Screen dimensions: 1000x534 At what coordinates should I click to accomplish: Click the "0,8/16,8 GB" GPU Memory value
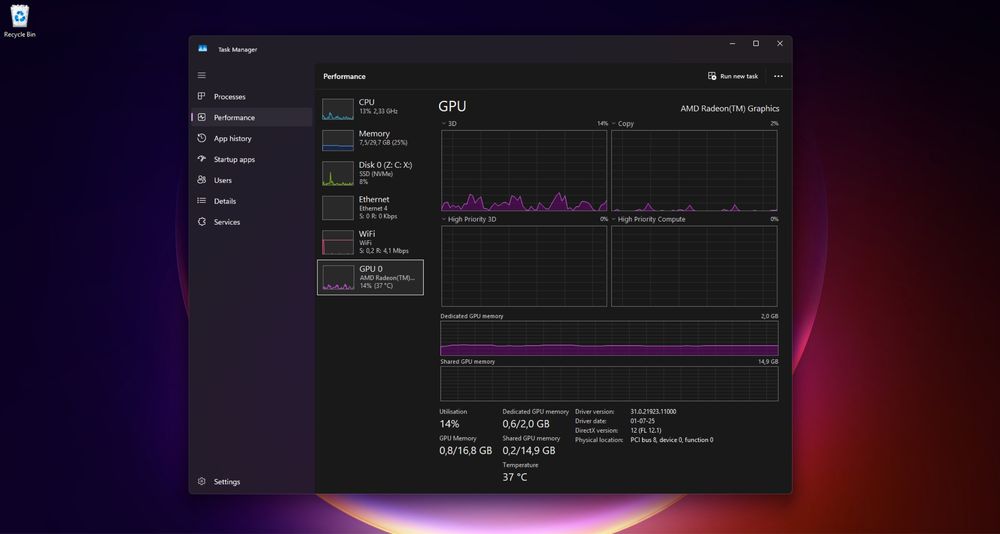[x=466, y=450]
